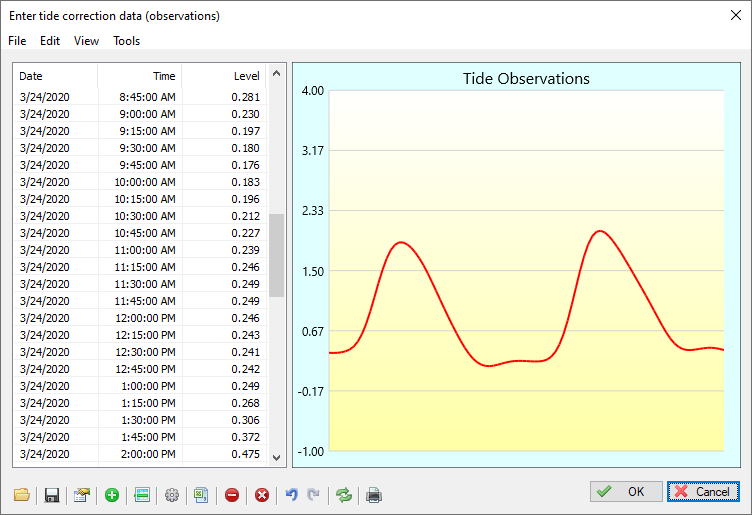Open the View menu

coord(86,41)
